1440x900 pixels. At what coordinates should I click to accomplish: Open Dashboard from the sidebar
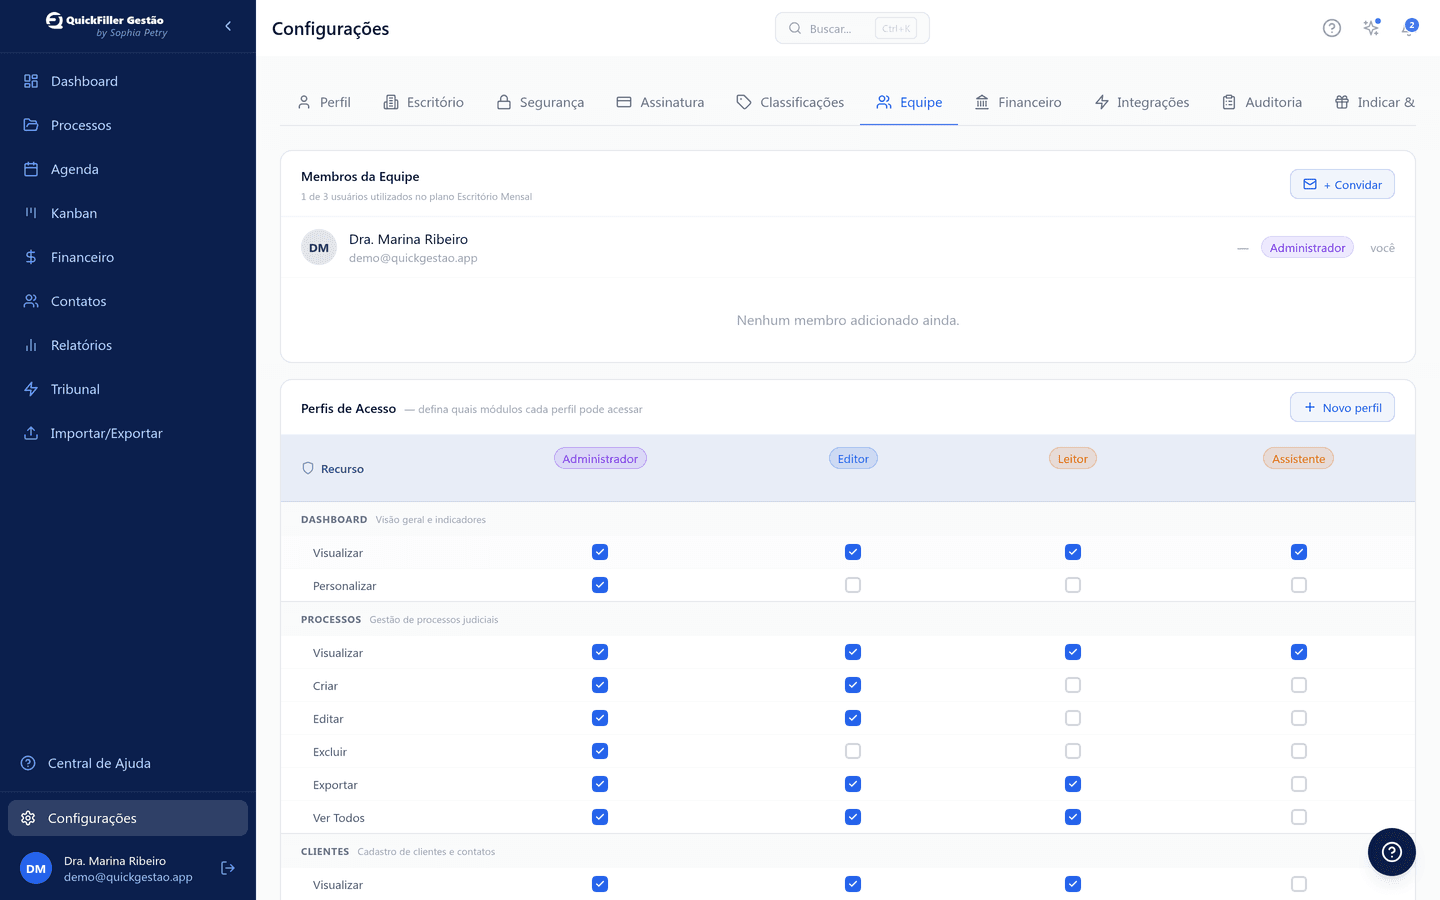click(128, 81)
